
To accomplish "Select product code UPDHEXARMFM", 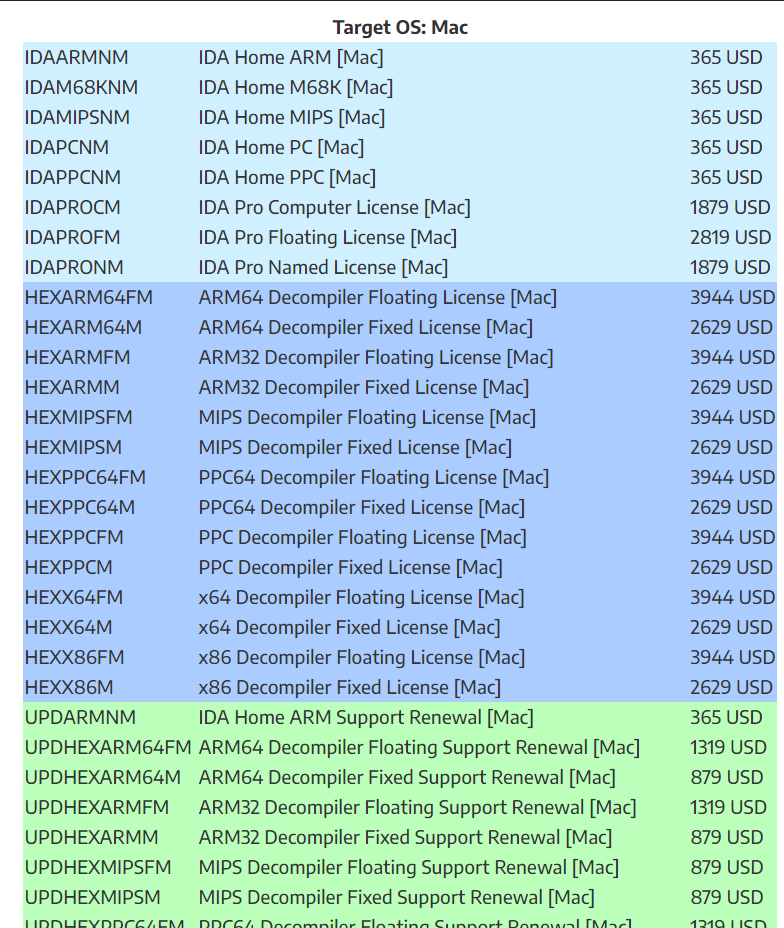I will pos(97,807).
